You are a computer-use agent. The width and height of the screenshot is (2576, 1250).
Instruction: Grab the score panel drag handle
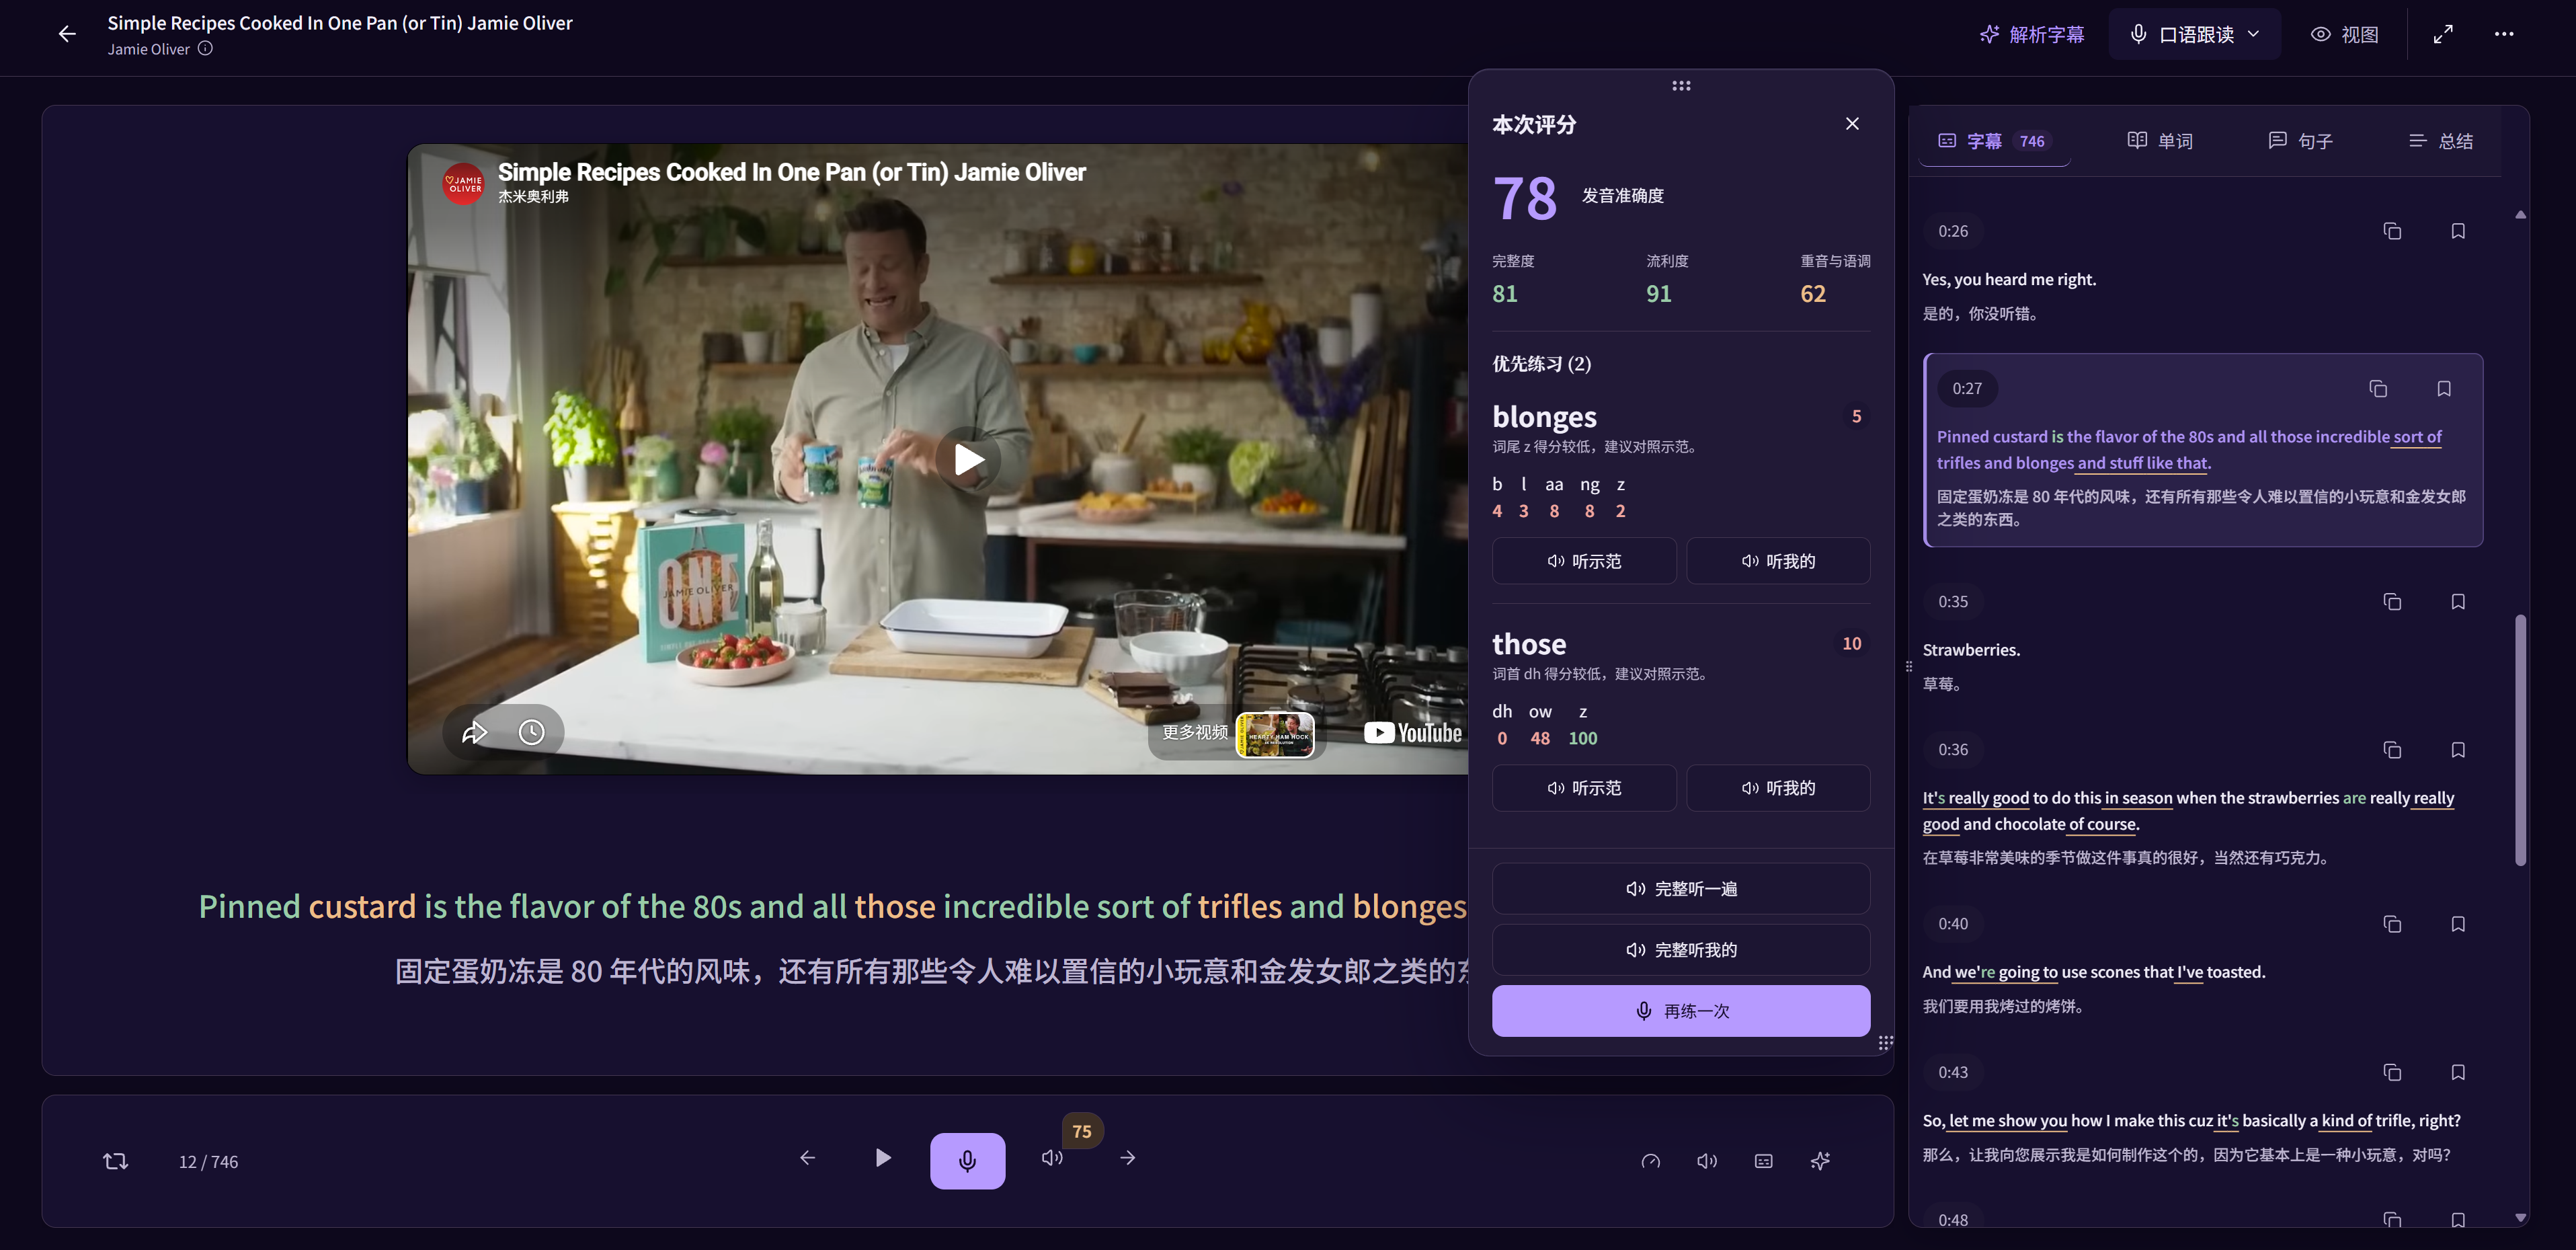(1681, 86)
